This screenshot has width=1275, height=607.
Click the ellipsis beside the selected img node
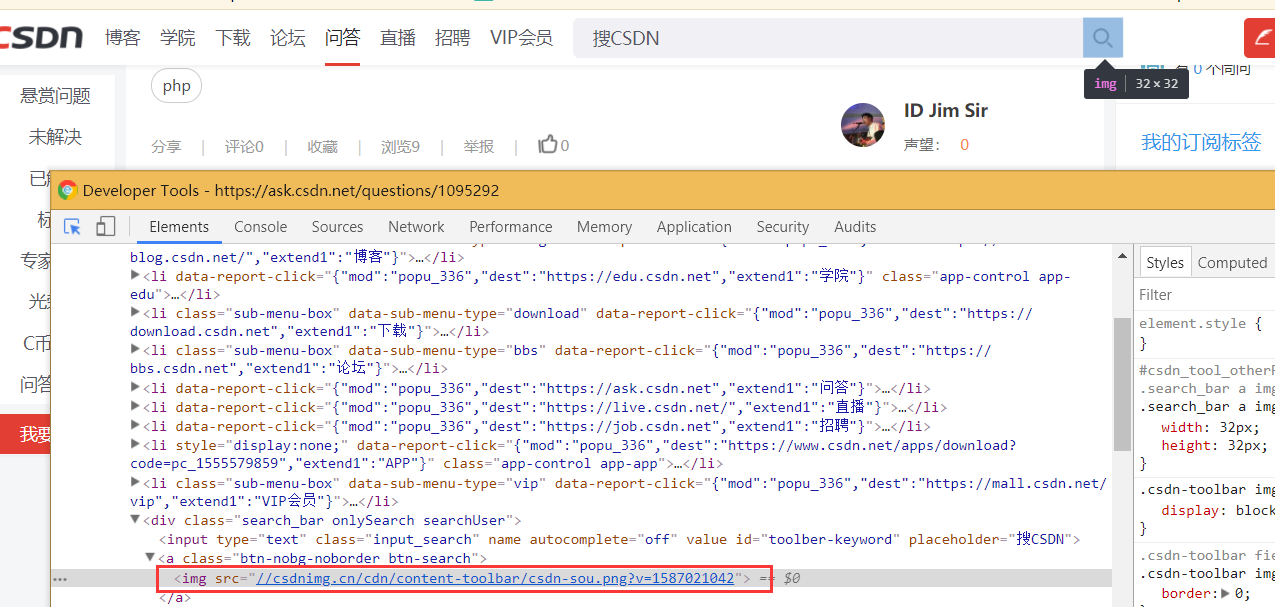[x=60, y=579]
